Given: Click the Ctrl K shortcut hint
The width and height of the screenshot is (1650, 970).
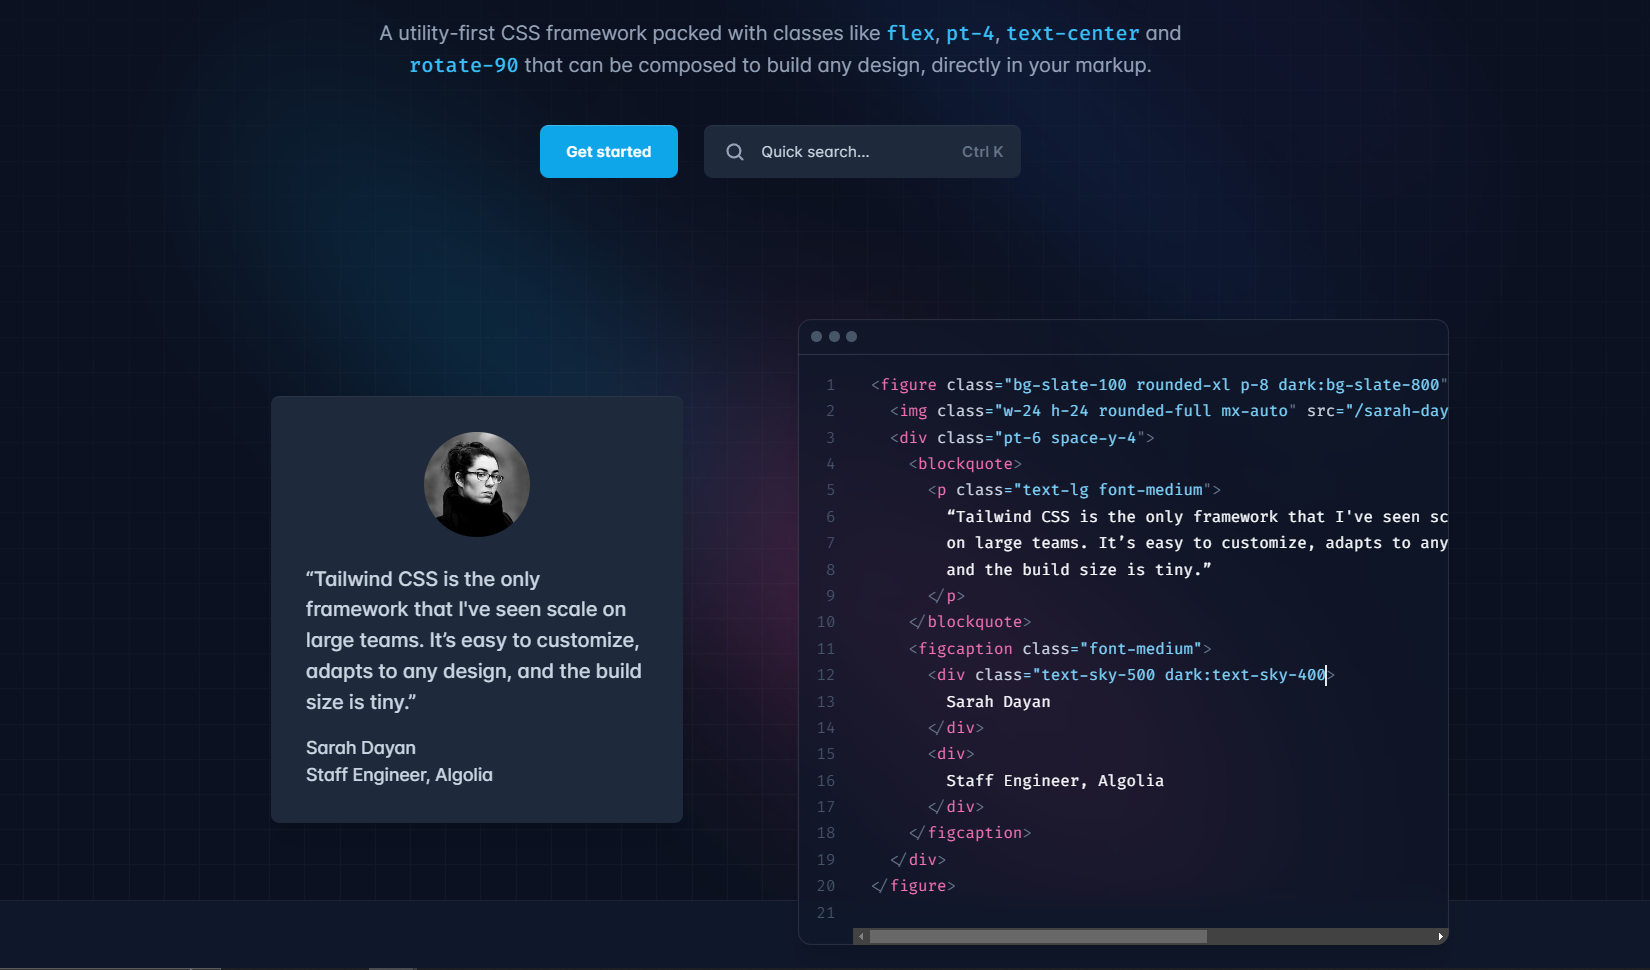Looking at the screenshot, I should 982,152.
